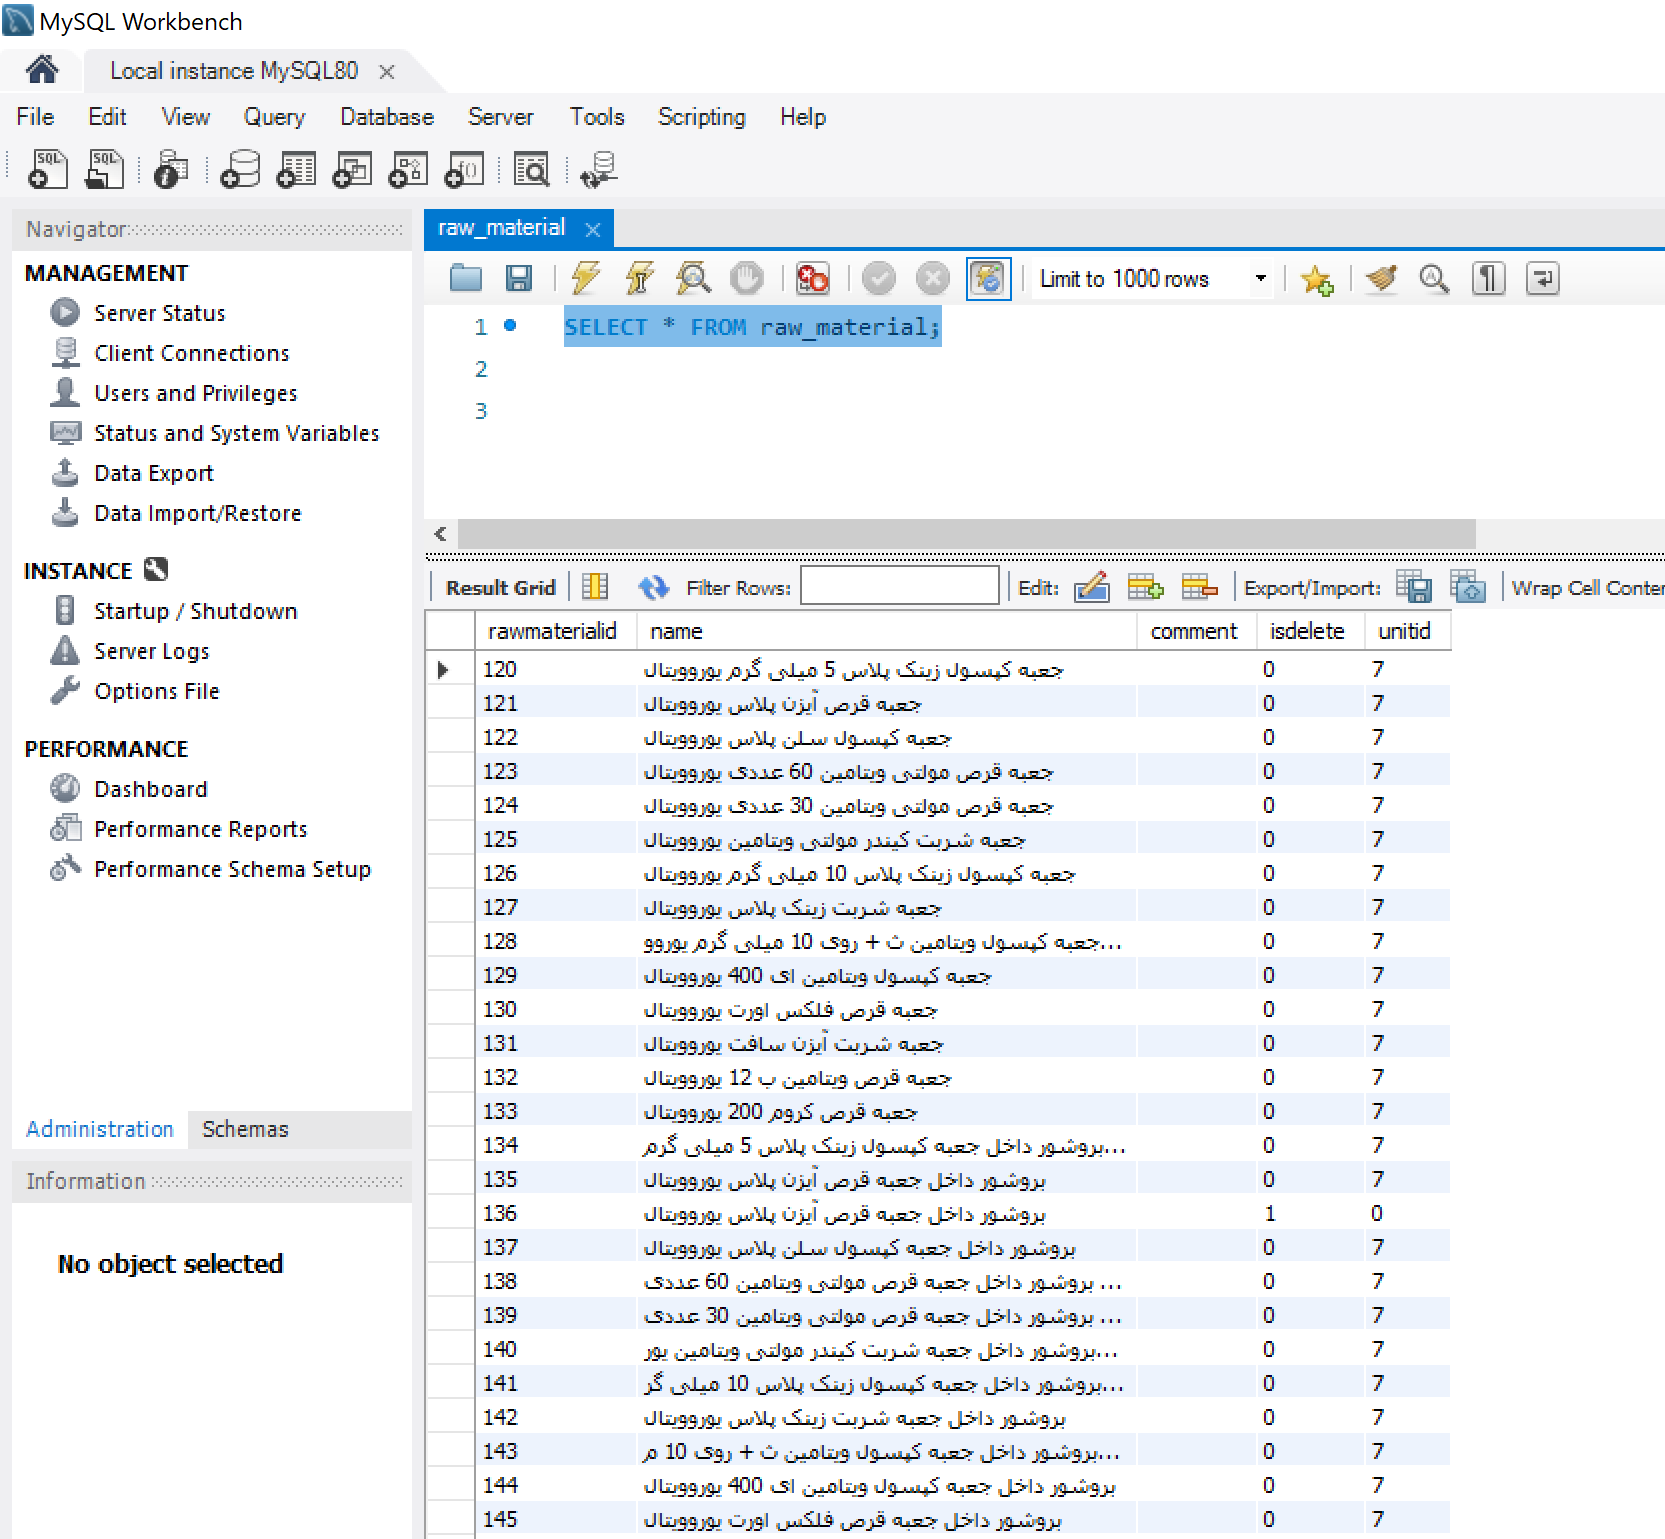The image size is (1665, 1539).
Task: Refresh the result grid icon
Action: (x=654, y=587)
